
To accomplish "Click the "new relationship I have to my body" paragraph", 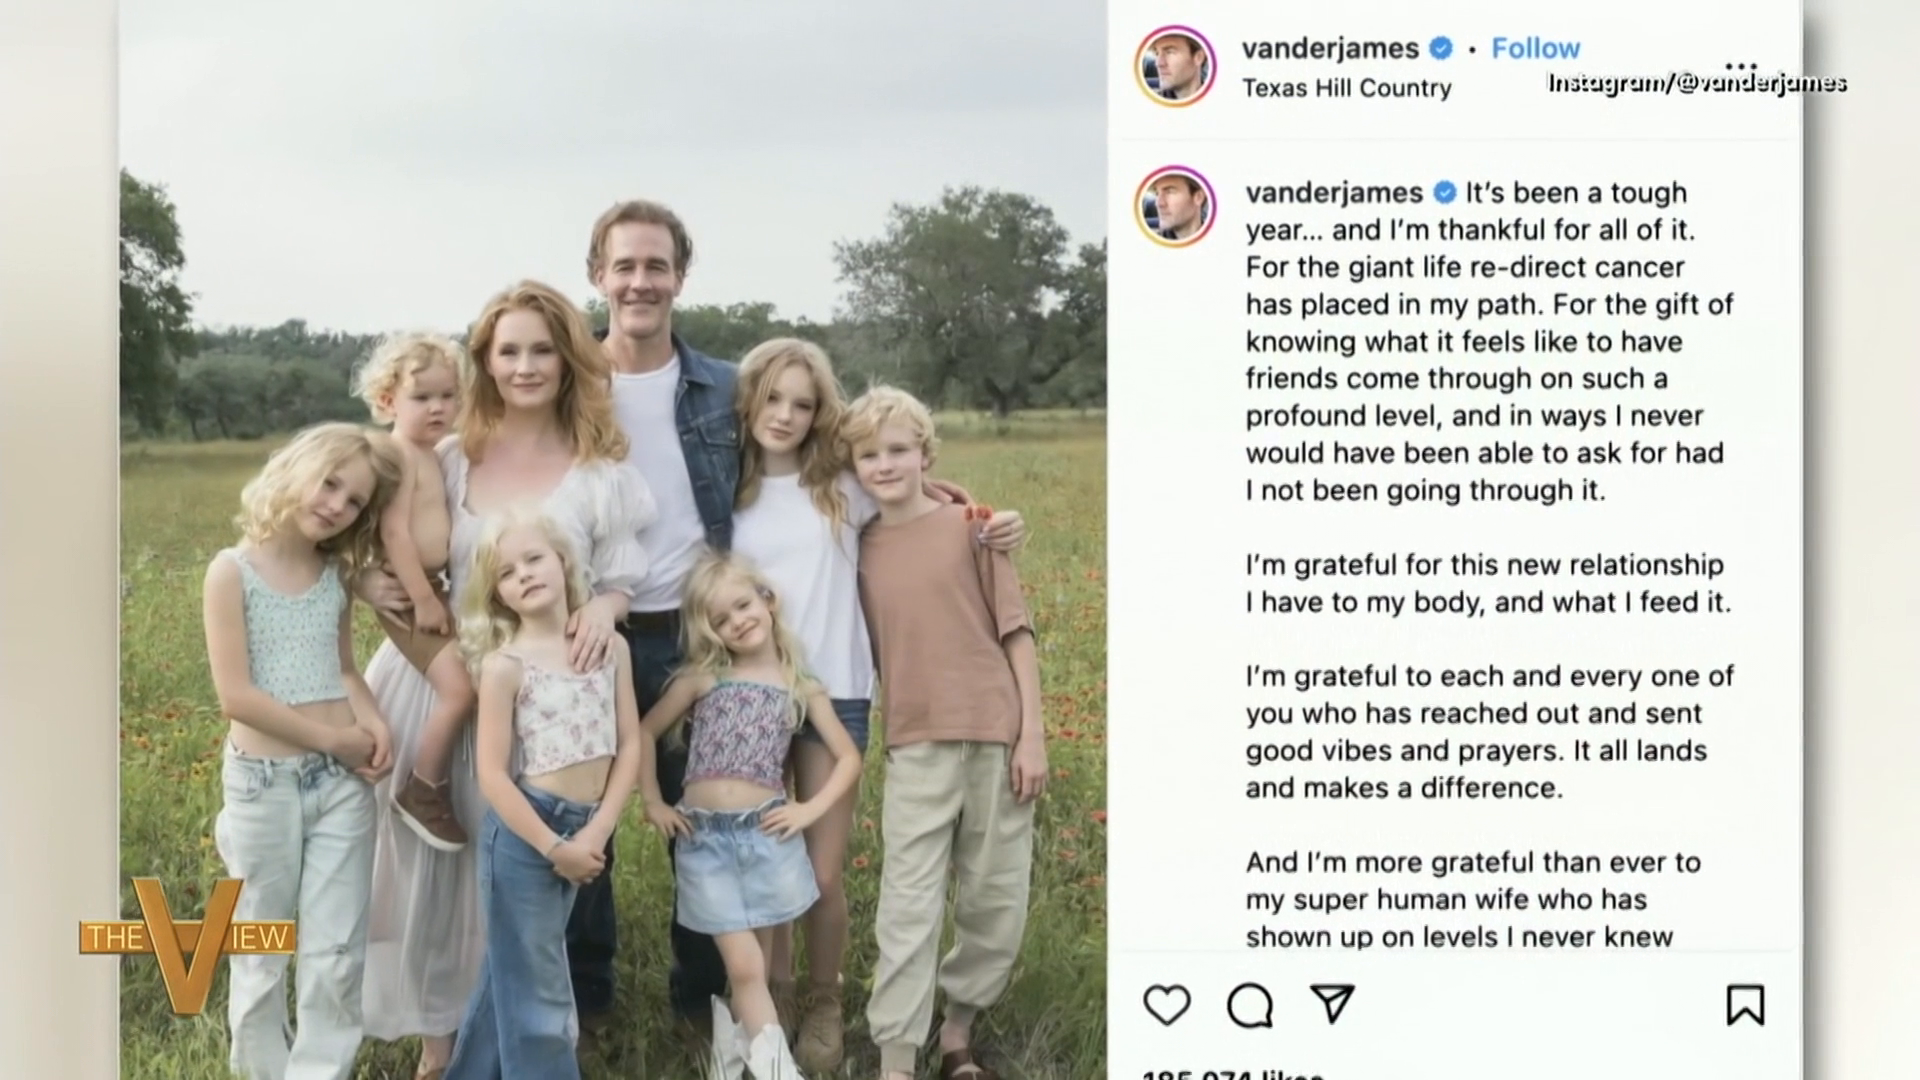I will click(x=1487, y=583).
